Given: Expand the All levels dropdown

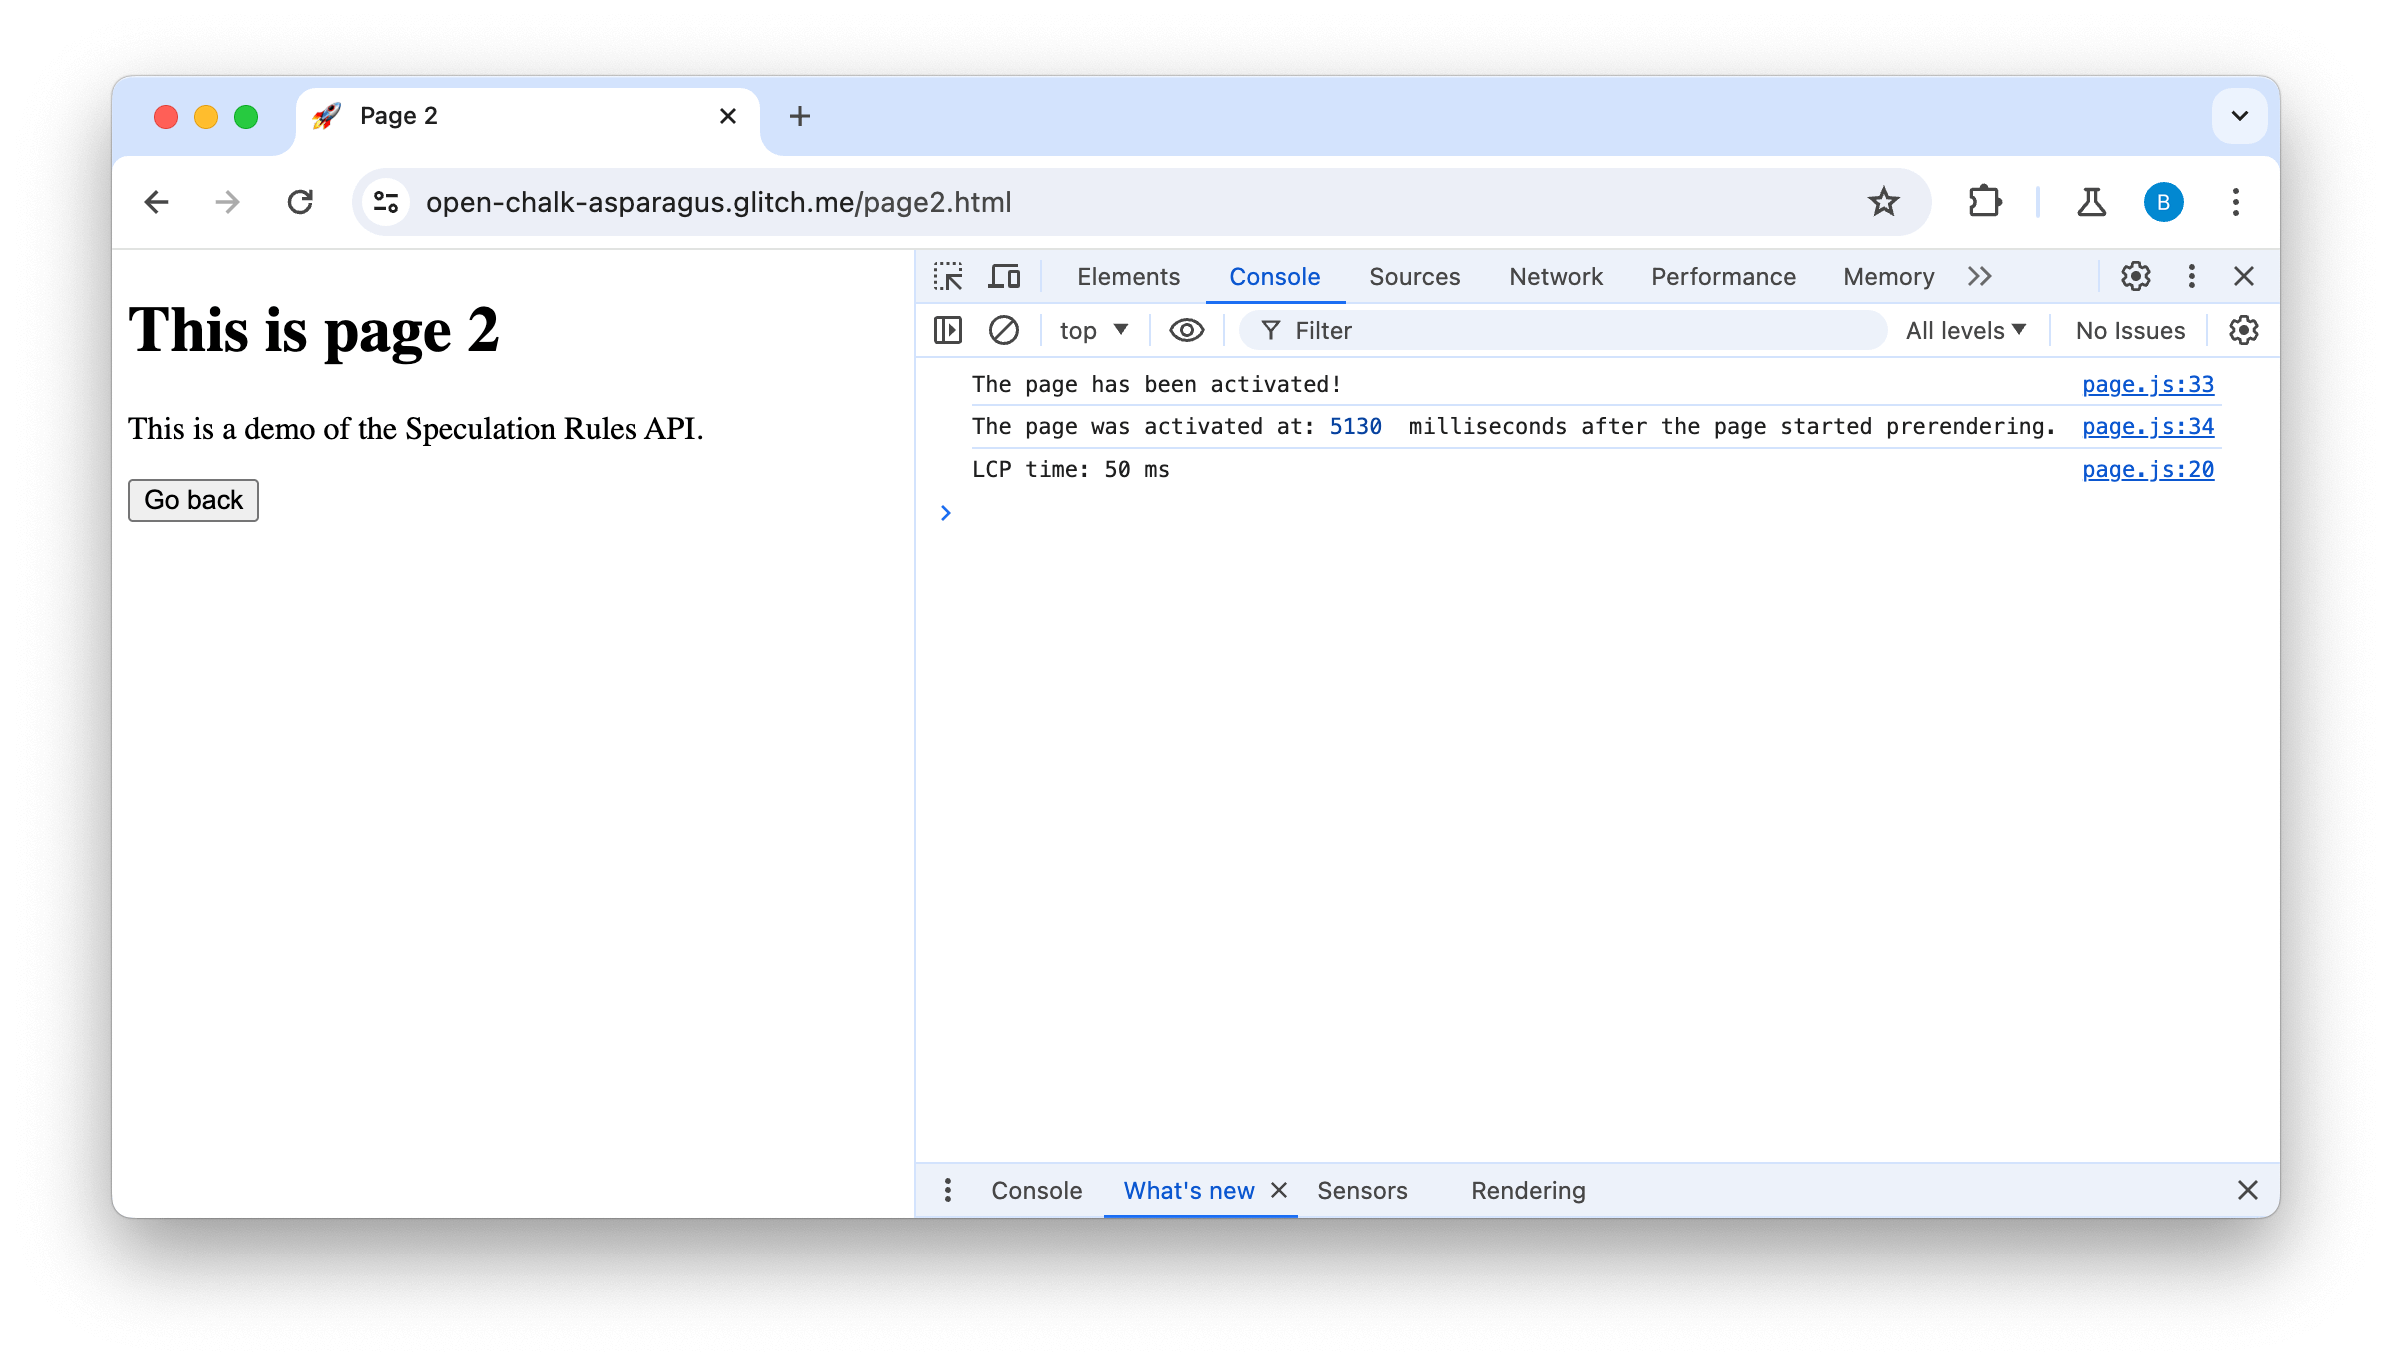Looking at the screenshot, I should pos(1965,329).
